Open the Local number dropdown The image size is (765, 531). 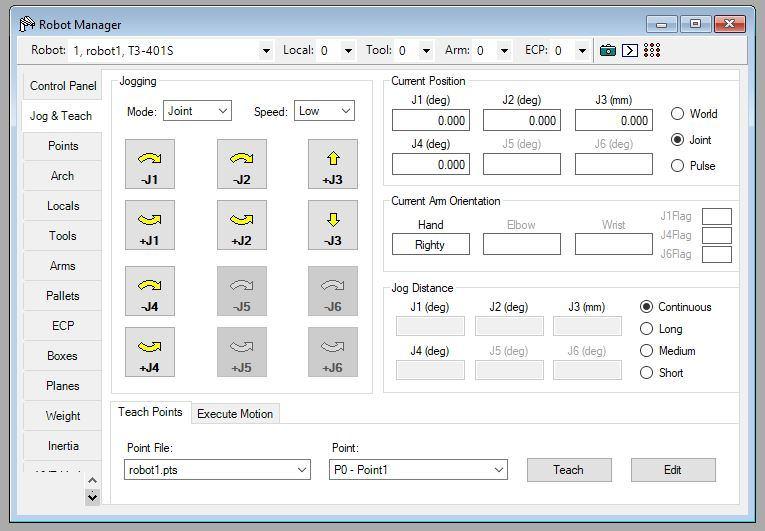point(348,50)
